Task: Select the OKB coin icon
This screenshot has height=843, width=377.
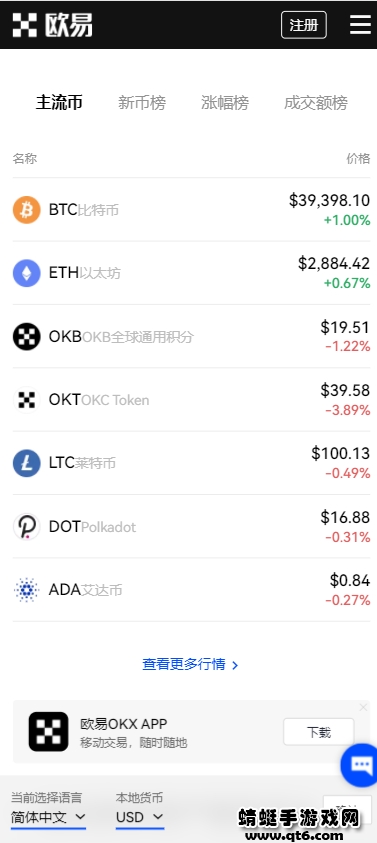Action: pos(26,337)
